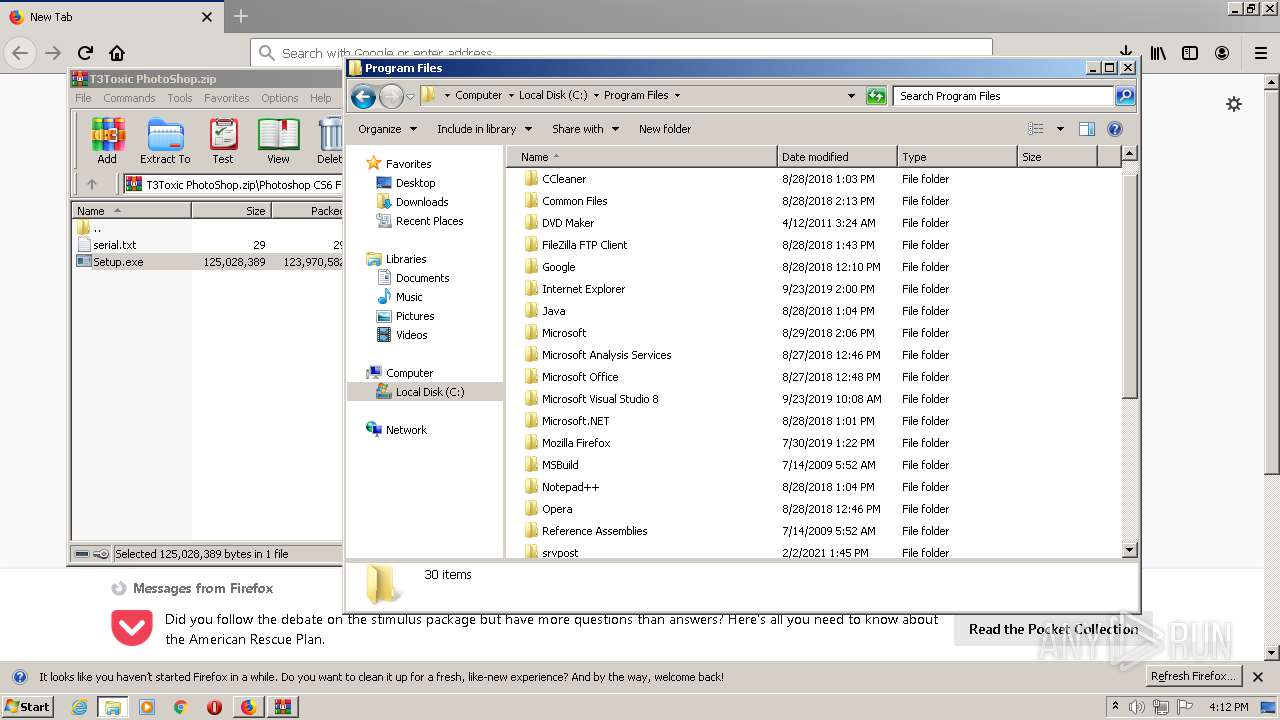Click New folder button
The width and height of the screenshot is (1280, 720).
(665, 129)
